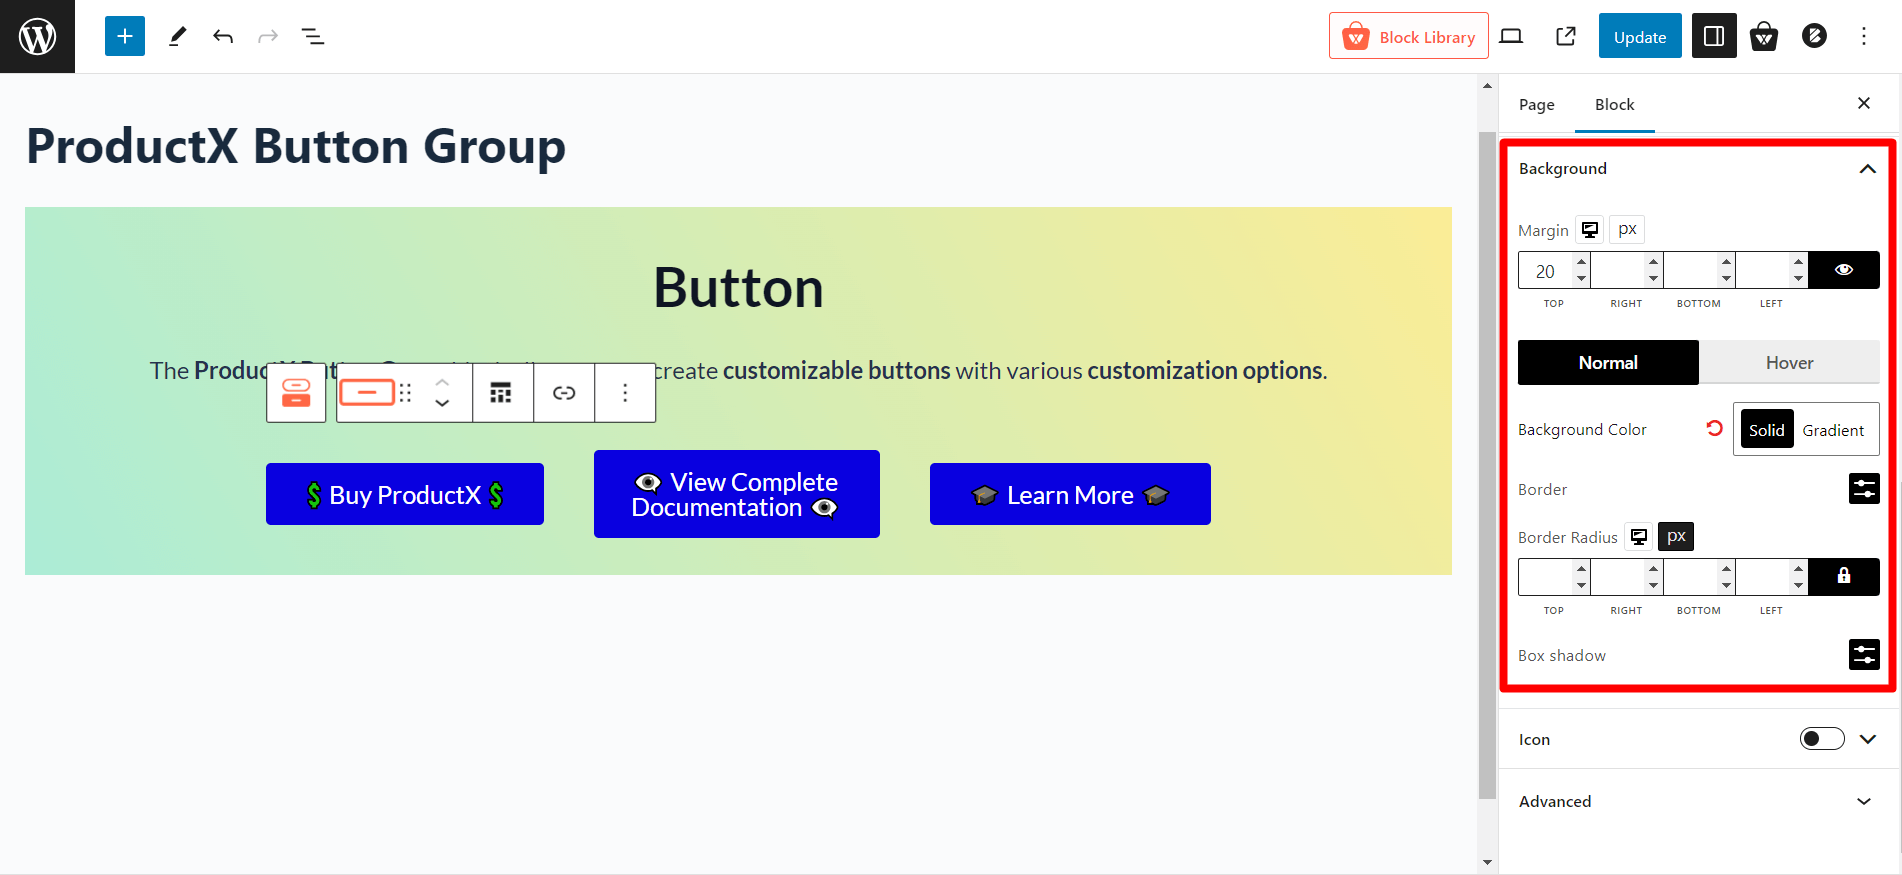Open the three-dot block options icon

[x=625, y=392]
